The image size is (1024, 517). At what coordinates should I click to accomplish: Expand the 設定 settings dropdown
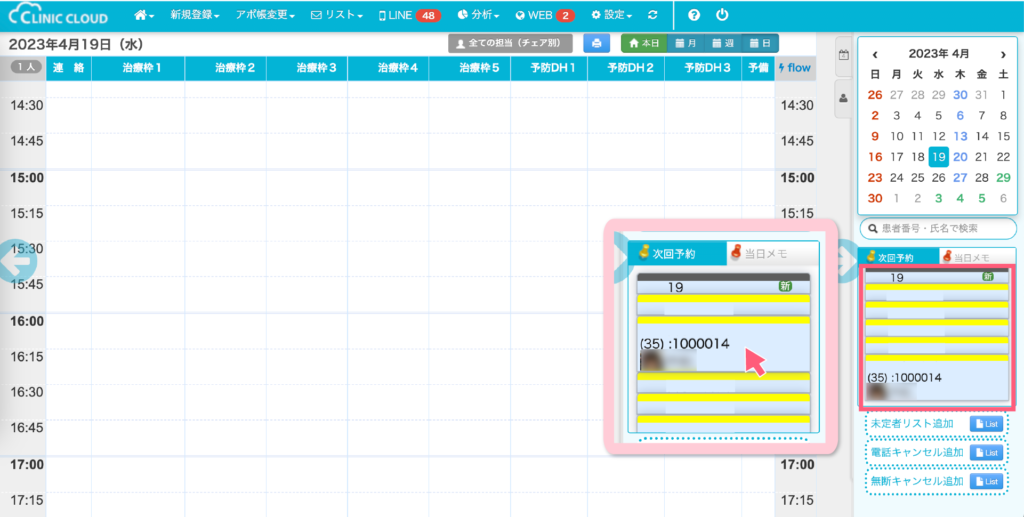click(612, 16)
